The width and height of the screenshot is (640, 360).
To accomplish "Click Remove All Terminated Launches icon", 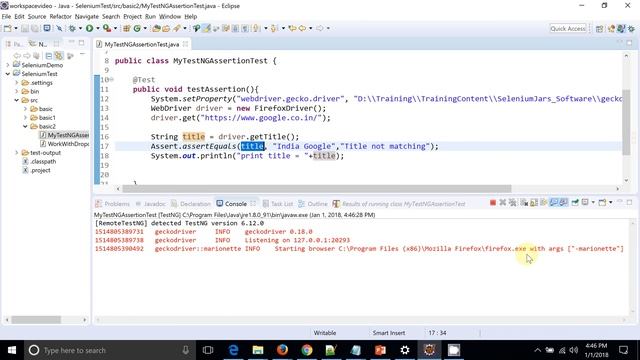I will click(x=513, y=202).
